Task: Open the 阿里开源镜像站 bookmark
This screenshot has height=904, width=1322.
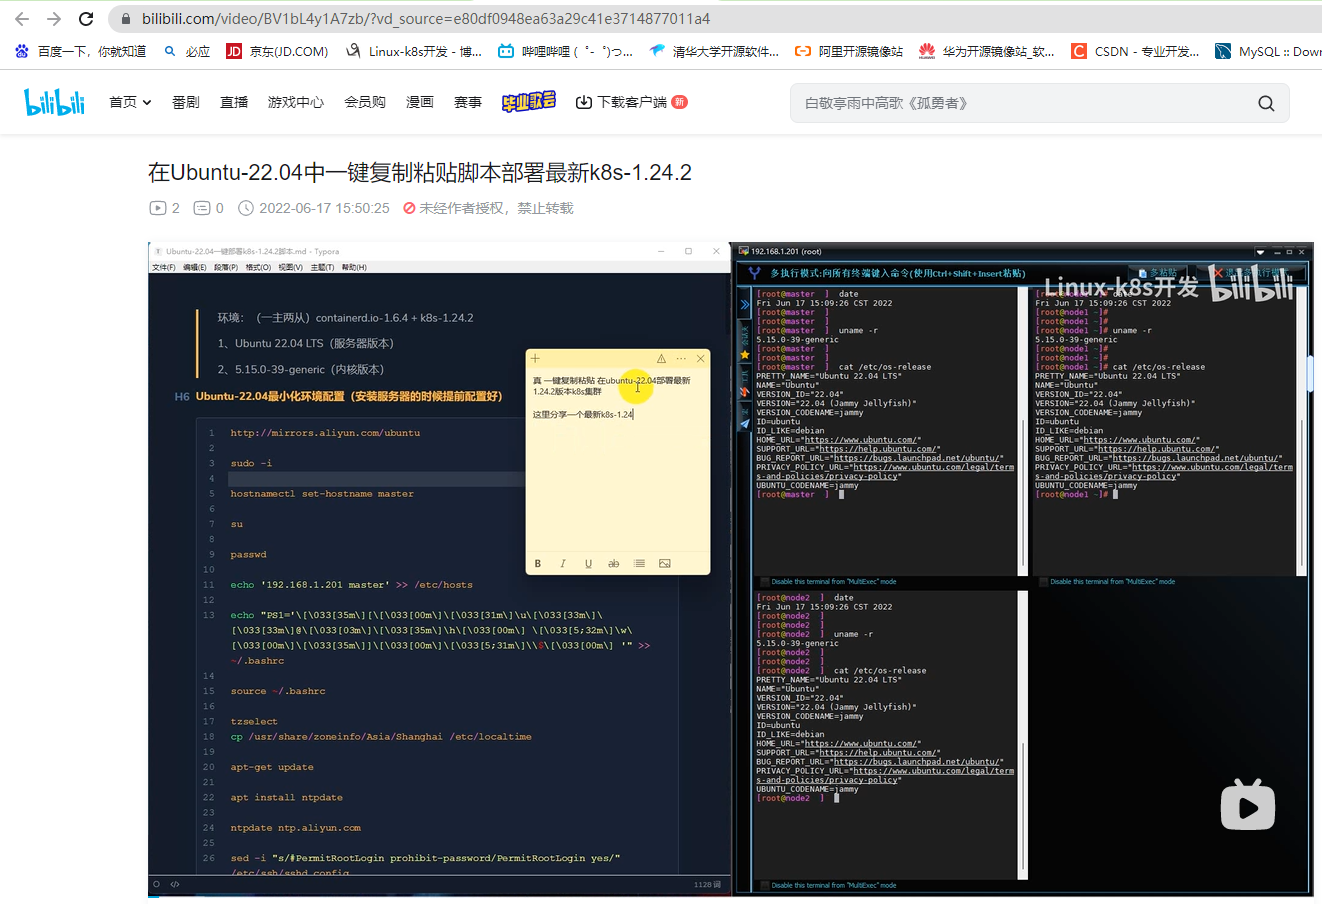Action: [849, 51]
